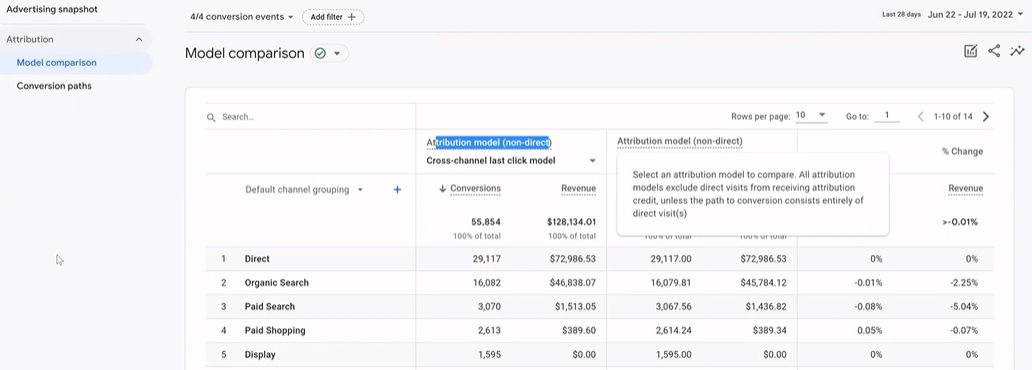Click the Organic Search revenue $46,838.07

573,282
